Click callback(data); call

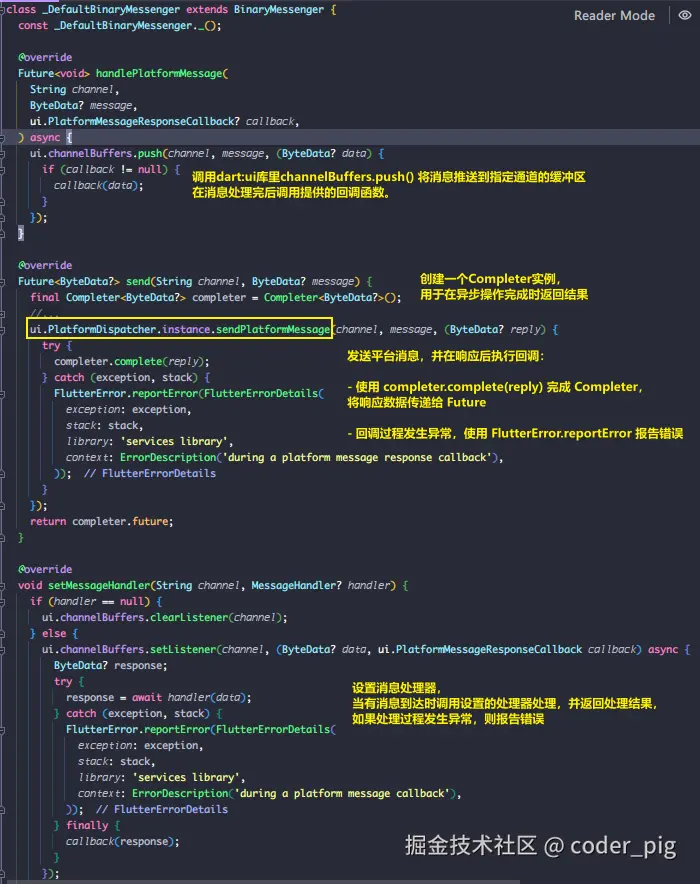coord(99,185)
